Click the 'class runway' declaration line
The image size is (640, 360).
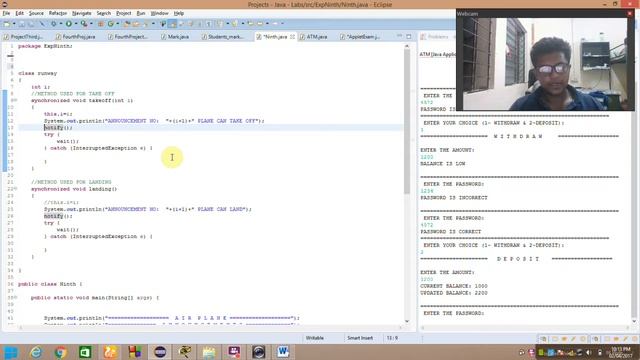click(38, 73)
